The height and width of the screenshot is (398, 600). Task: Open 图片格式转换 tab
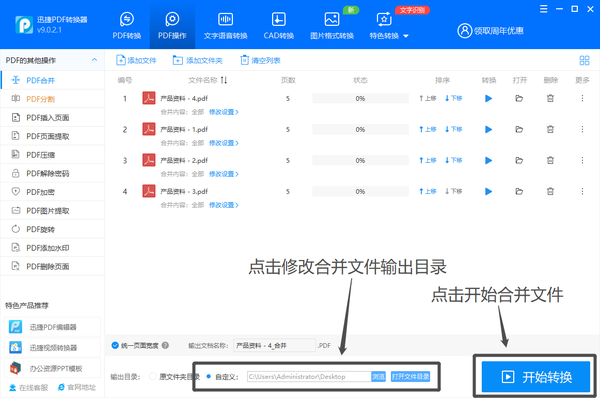tap(332, 26)
